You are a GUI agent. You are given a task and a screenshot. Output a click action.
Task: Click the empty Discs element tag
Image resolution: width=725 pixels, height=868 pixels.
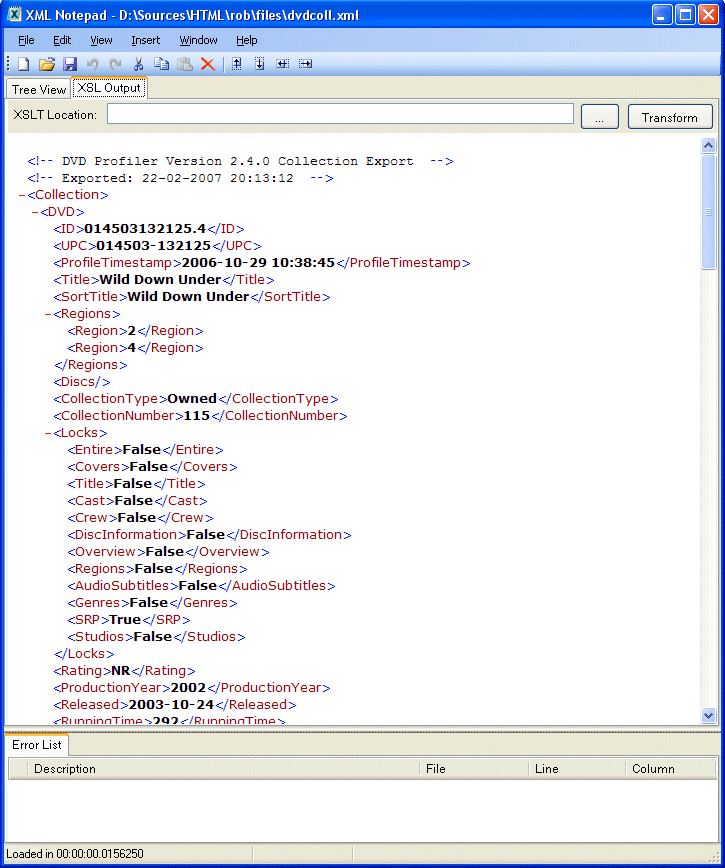coord(82,382)
